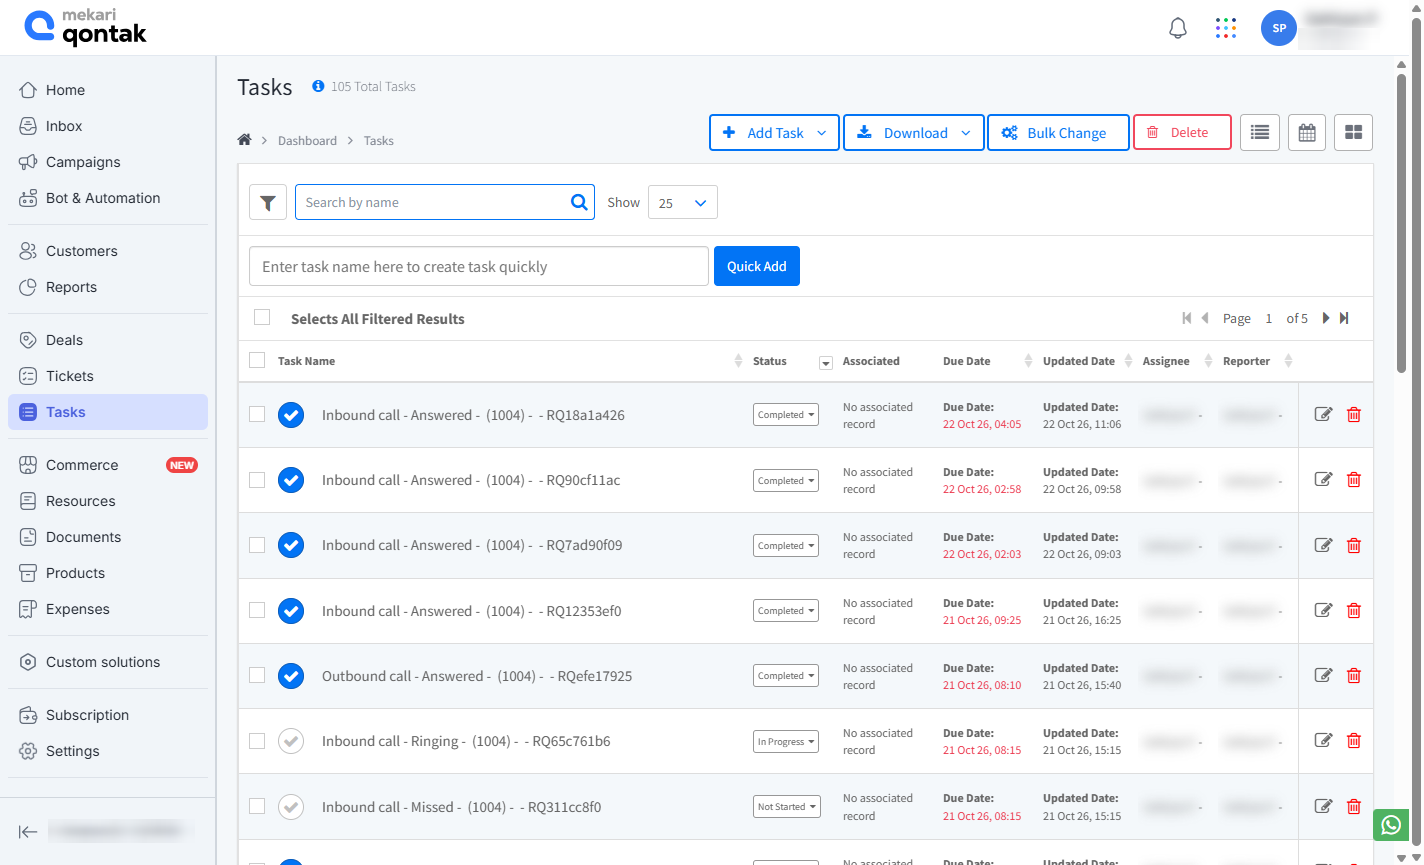Delete the task RQ311cc8f0
The image size is (1424, 865).
(1354, 806)
